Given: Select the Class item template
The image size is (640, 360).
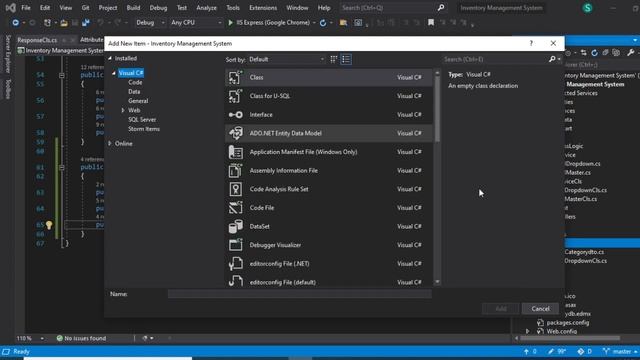Looking at the screenshot, I should tap(329, 77).
